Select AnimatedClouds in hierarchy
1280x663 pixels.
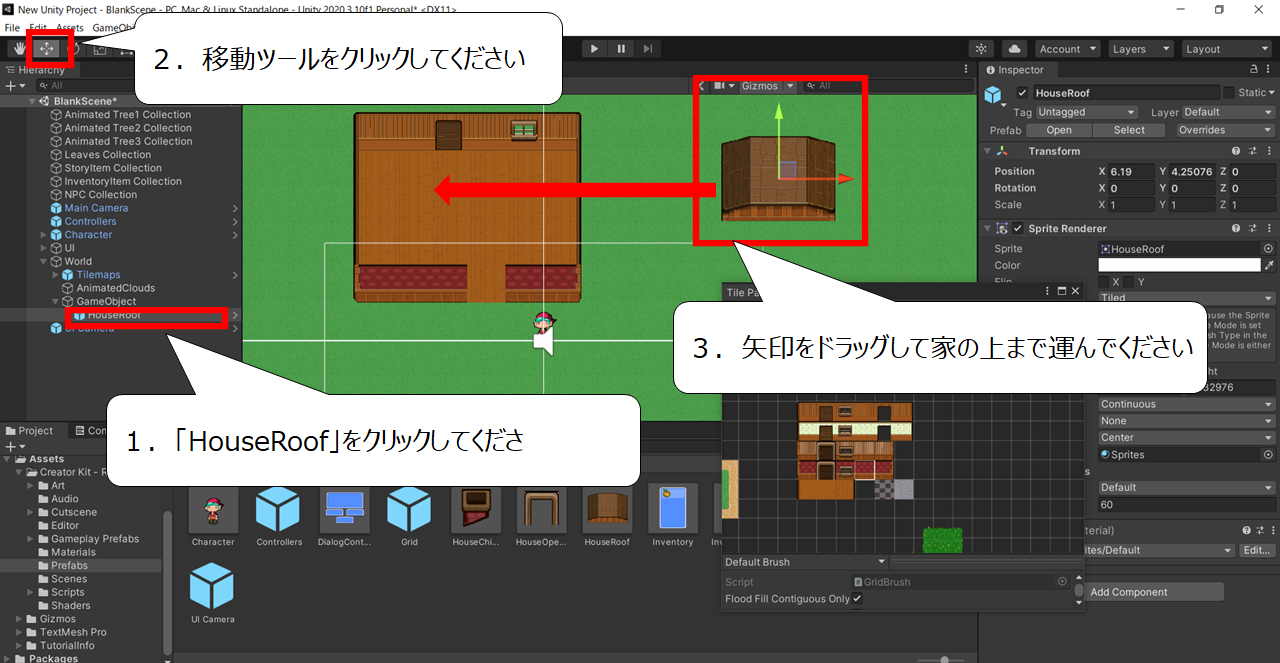116,288
